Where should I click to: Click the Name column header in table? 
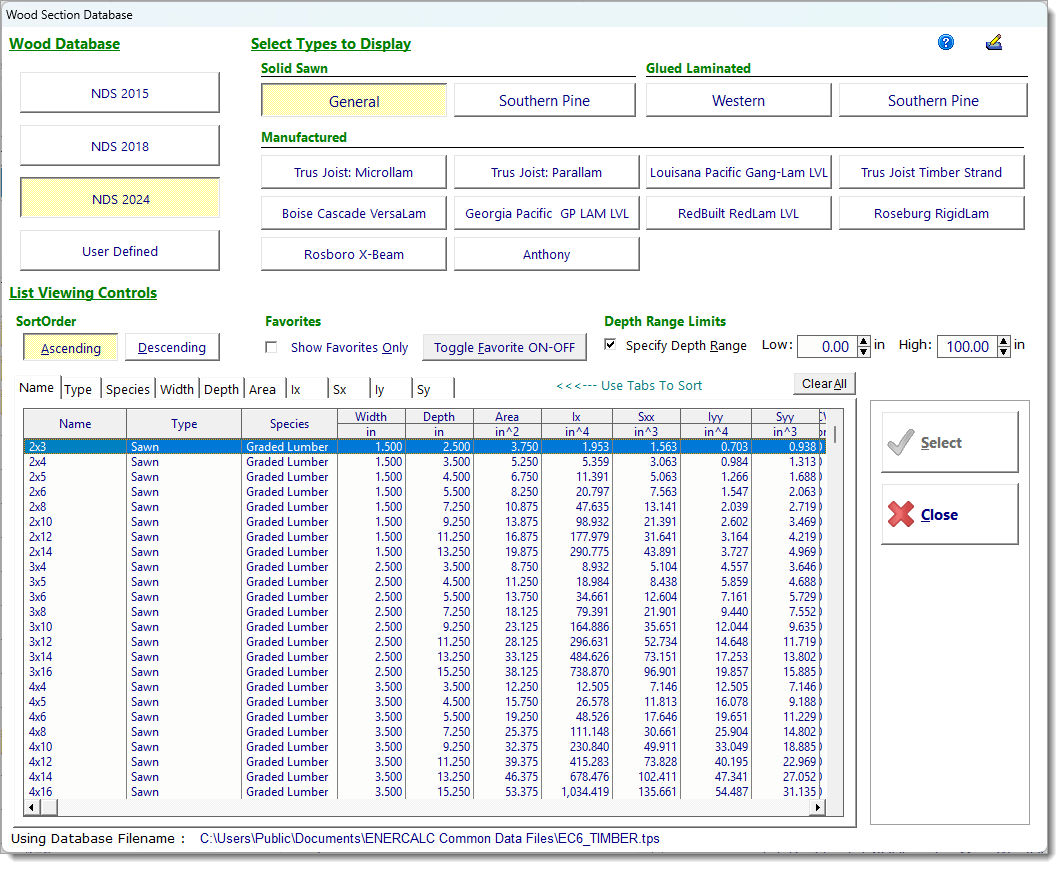click(75, 424)
